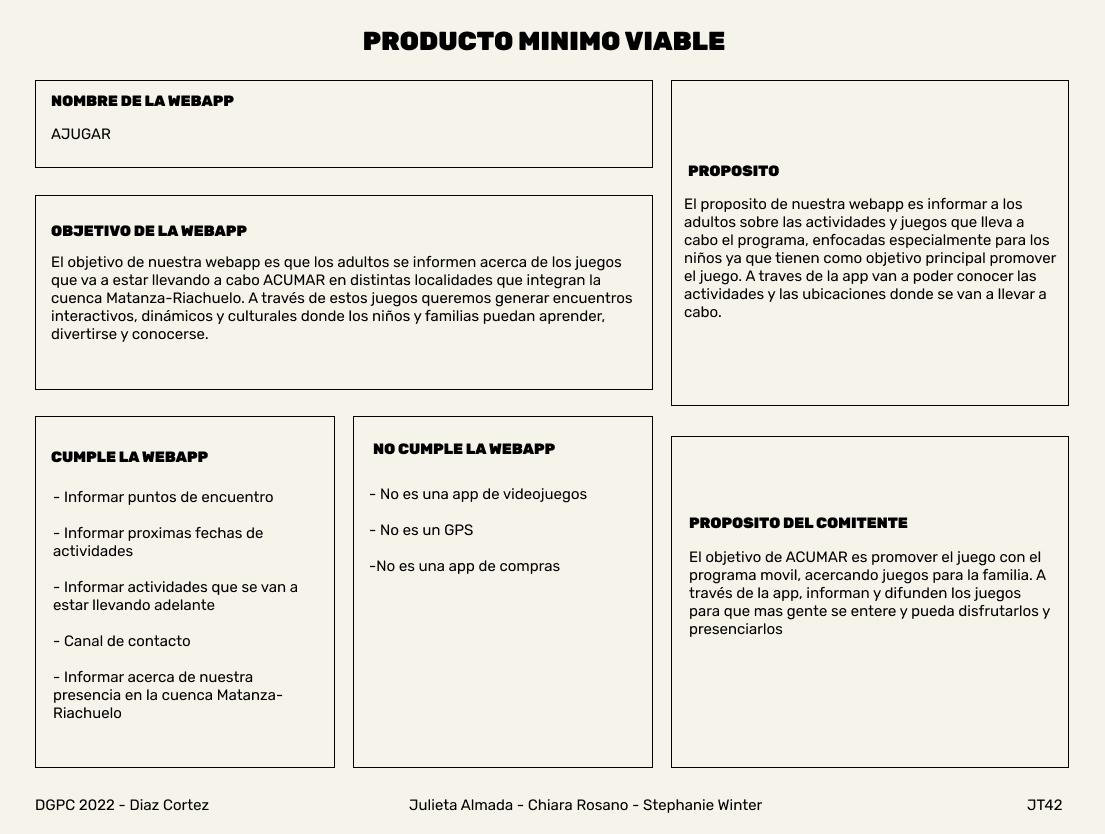Select the CUMPLE LA WEBAPP heading
This screenshot has height=834, width=1105.
coord(129,457)
